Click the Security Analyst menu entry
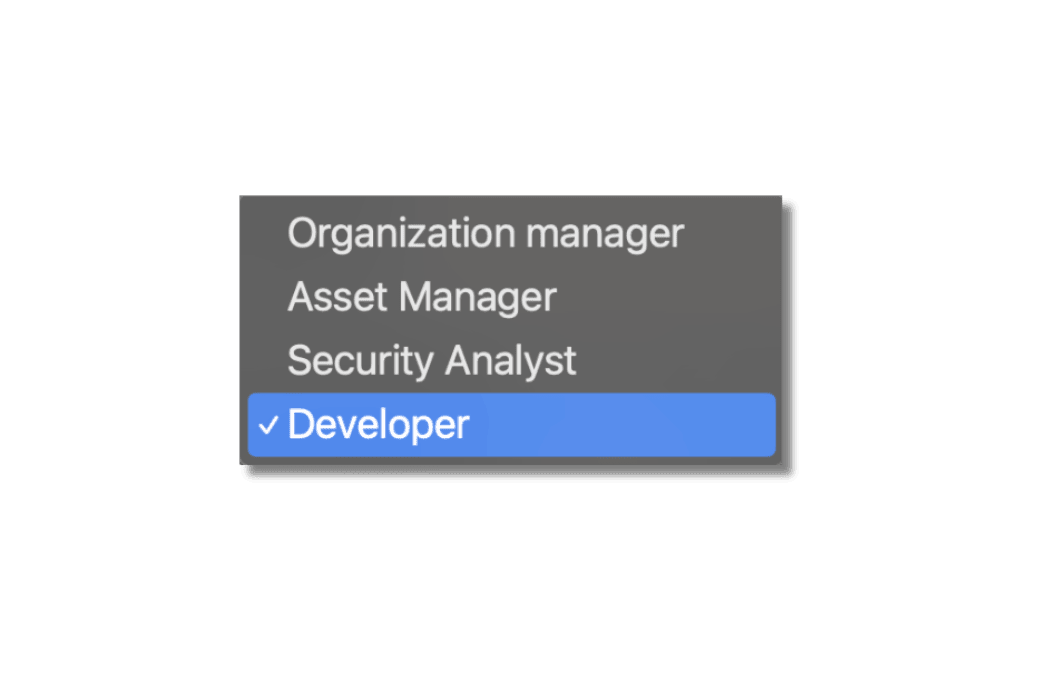The image size is (1040, 680). 432,361
